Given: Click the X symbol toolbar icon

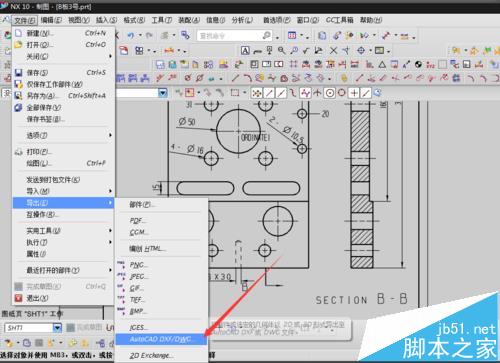Looking at the screenshot, I should (333, 51).
